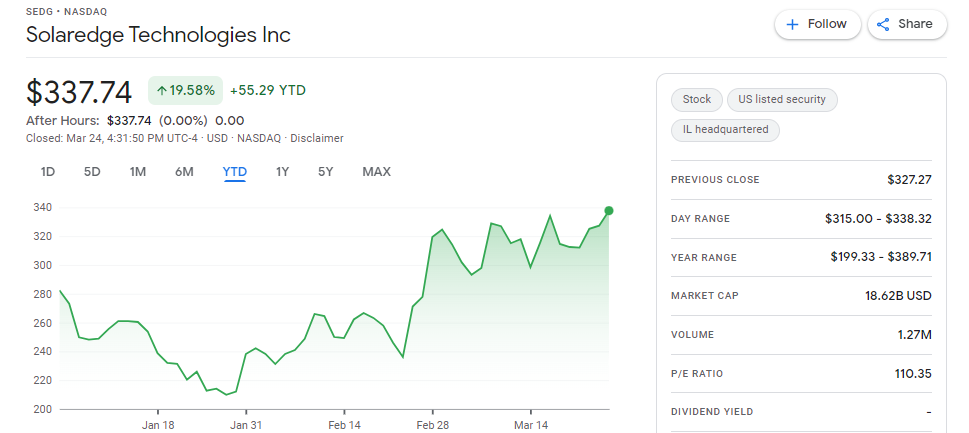Viewport: 969px width, 433px height.
Task: Click the DIVIDEND YIELD label
Action: pos(712,412)
